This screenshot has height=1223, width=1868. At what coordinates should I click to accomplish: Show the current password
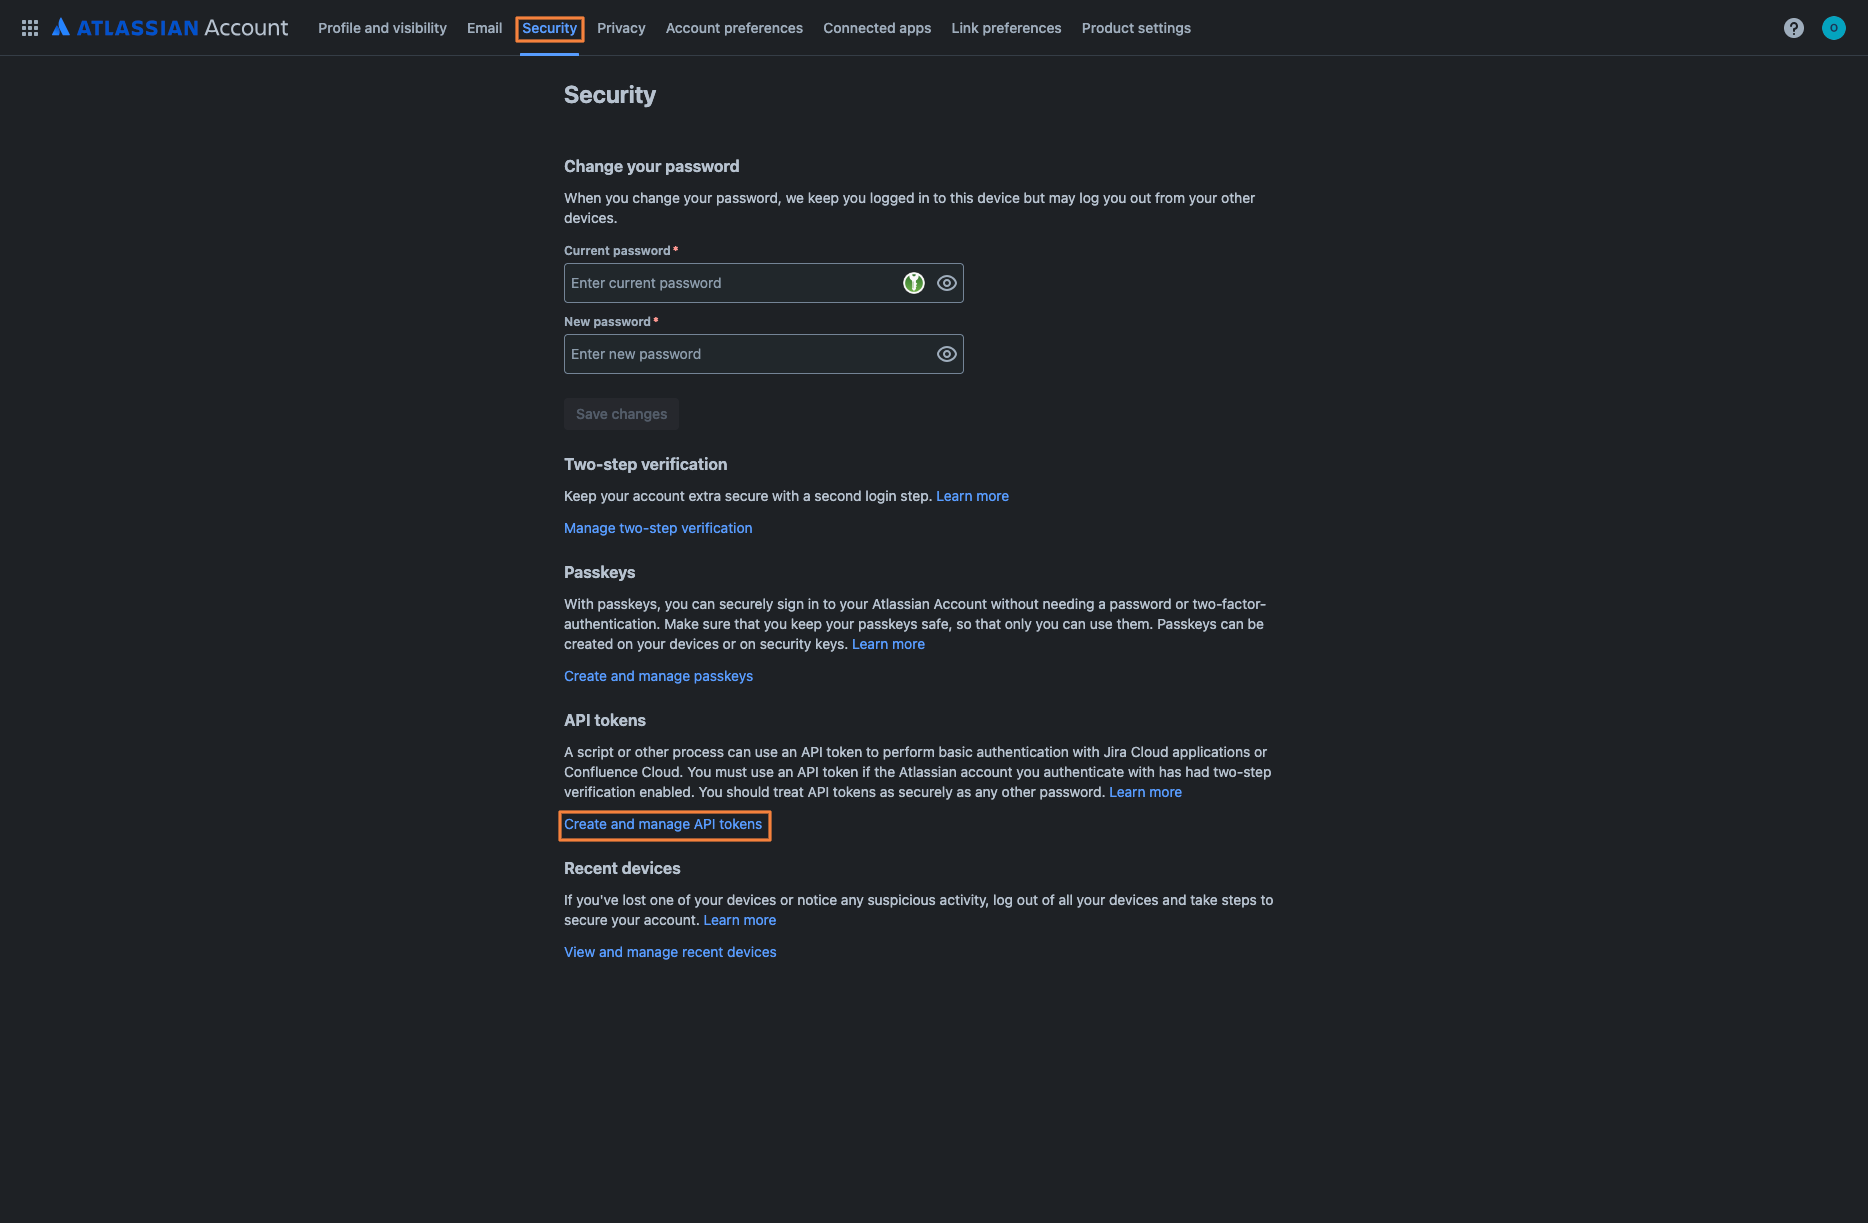click(945, 282)
